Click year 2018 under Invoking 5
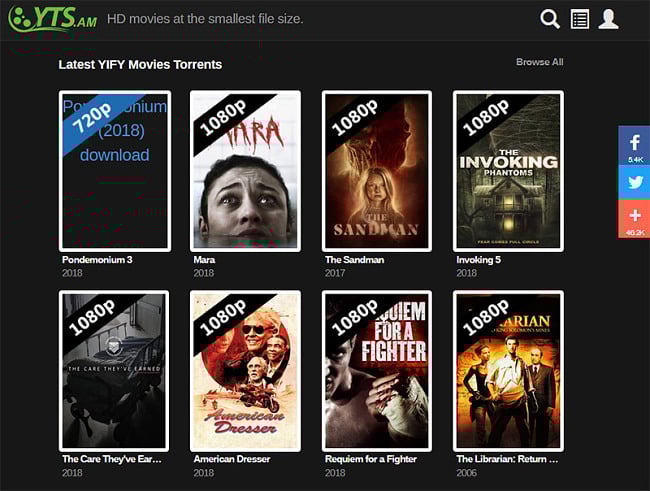Image resolution: width=650 pixels, height=491 pixels. (466, 273)
